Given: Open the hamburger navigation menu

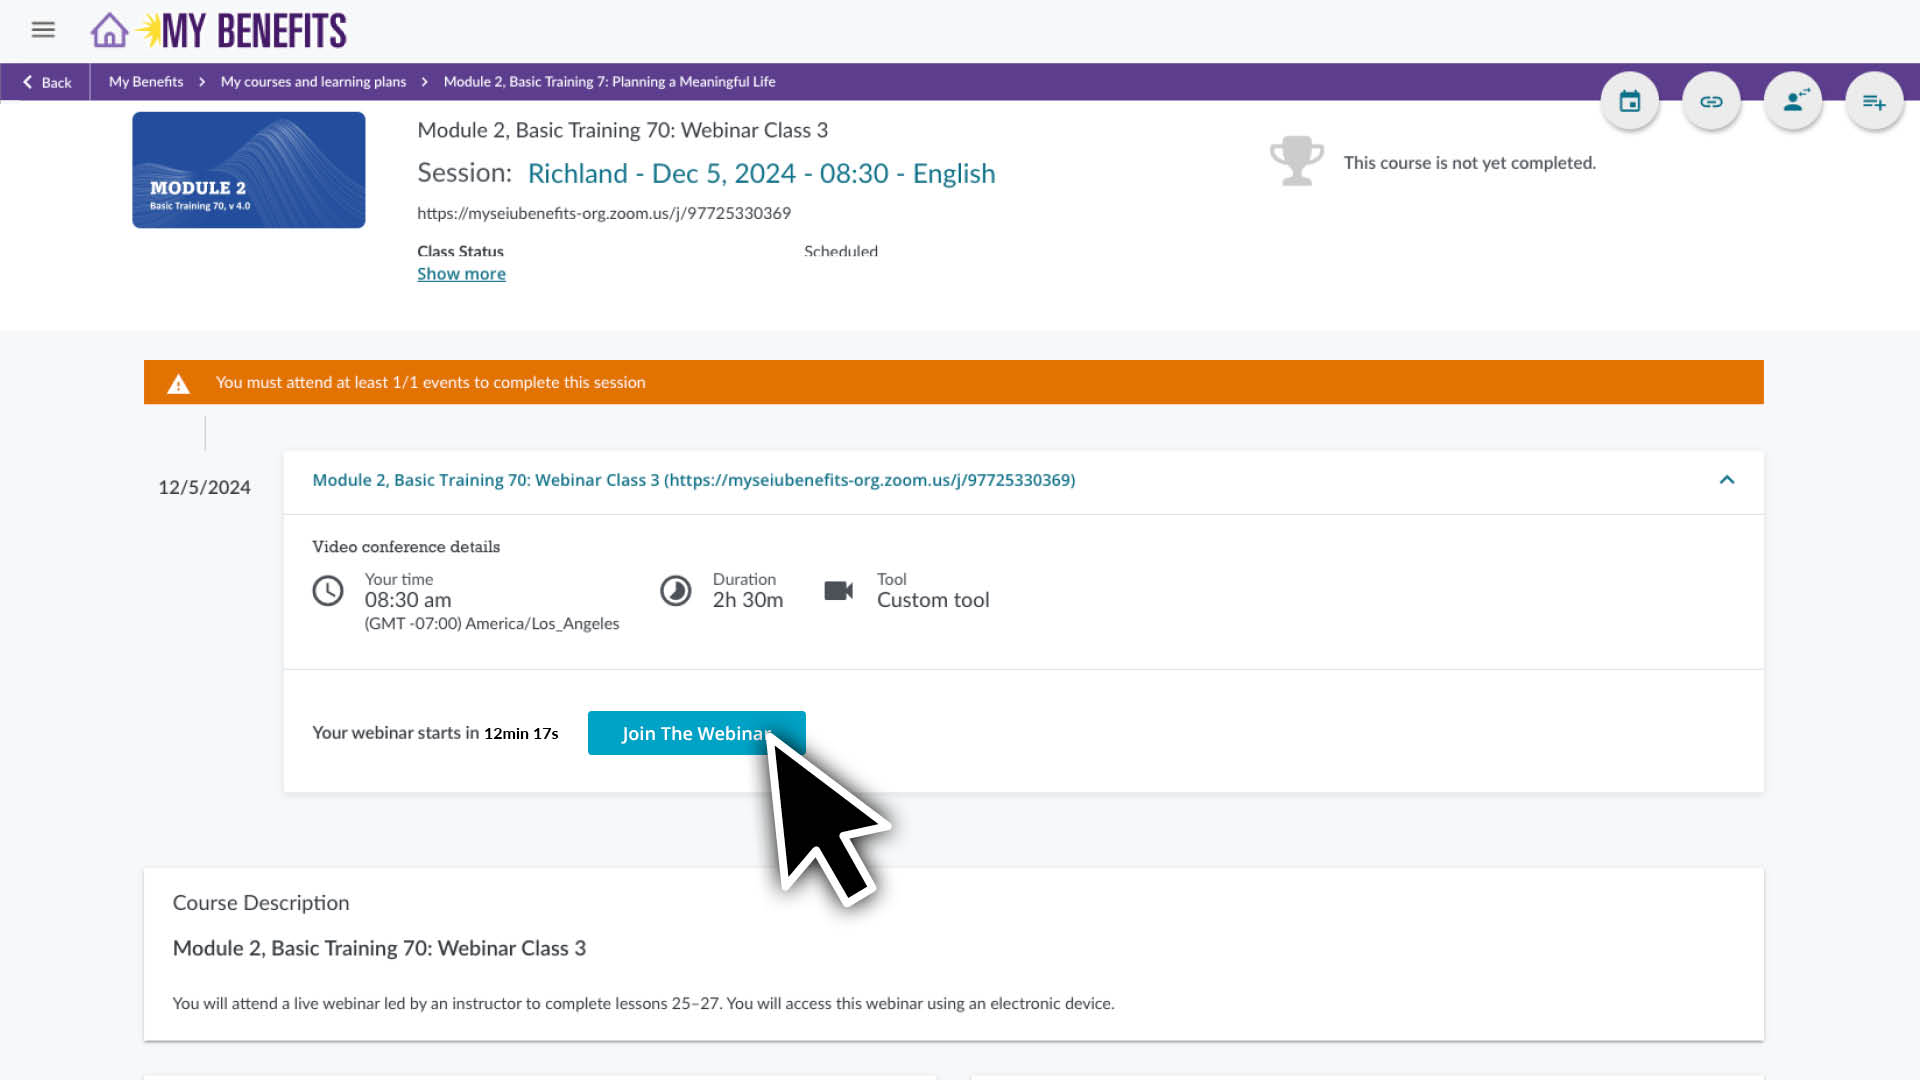Looking at the screenshot, I should (43, 30).
